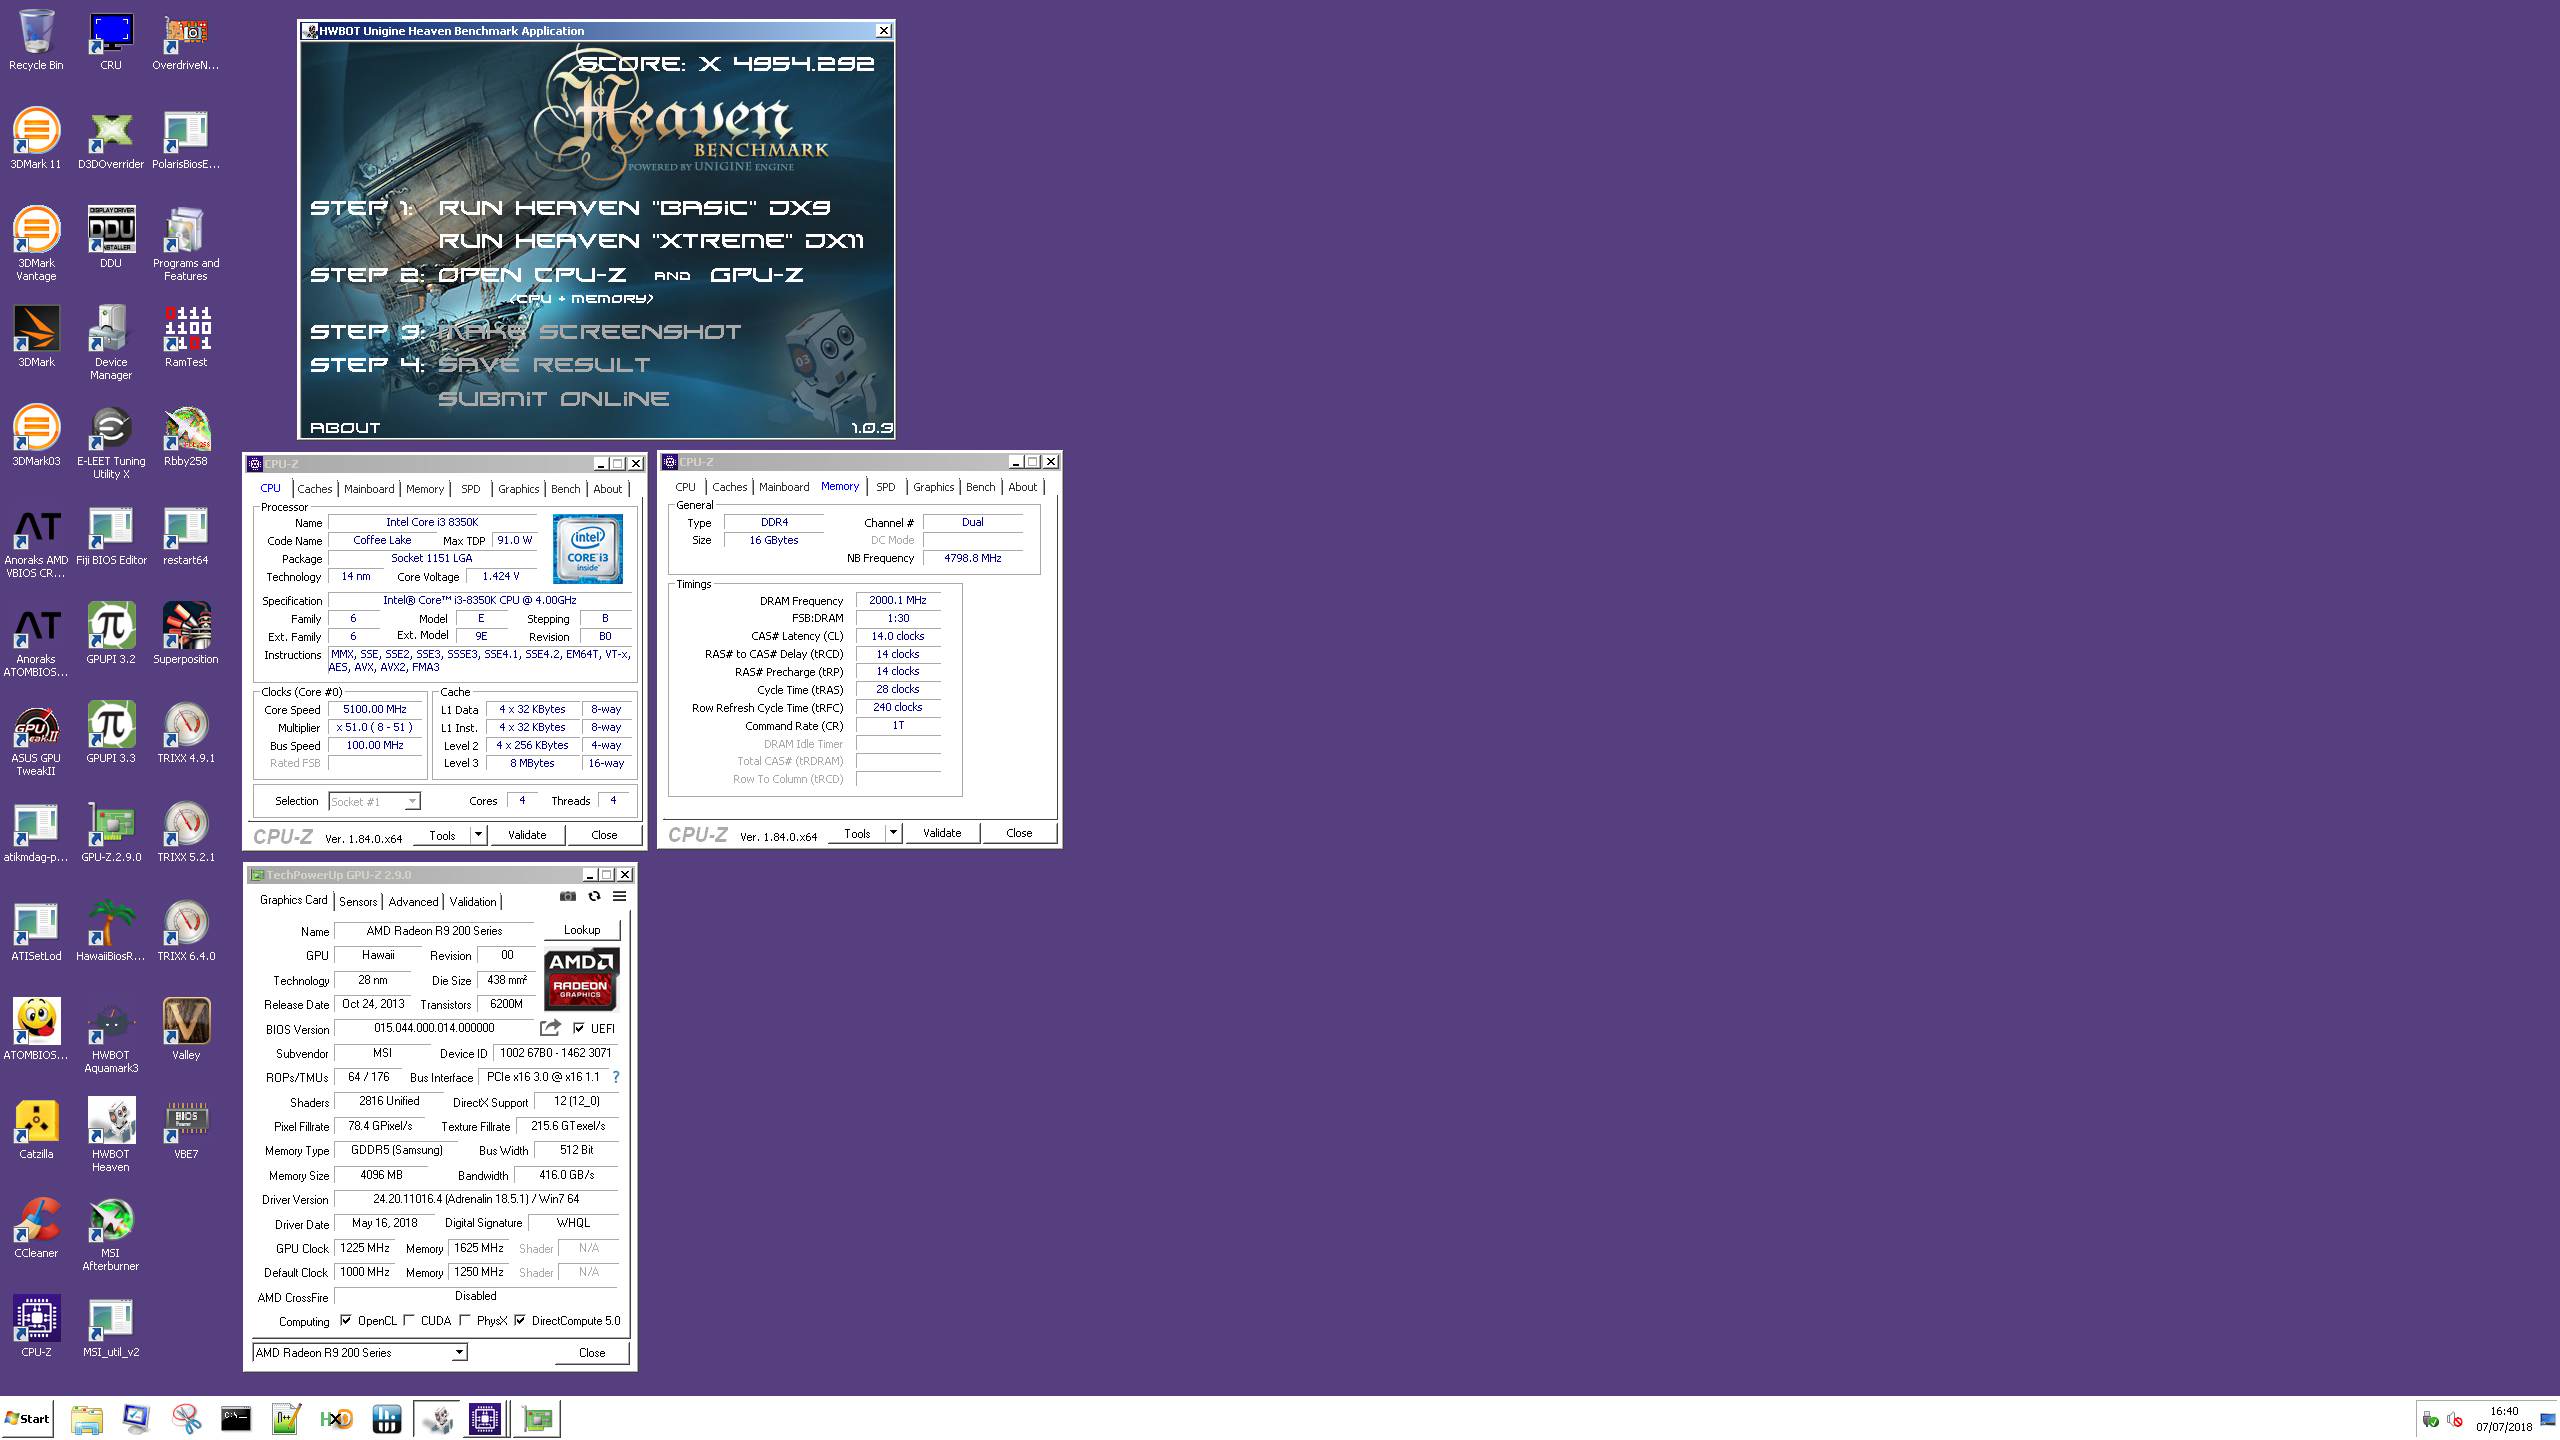The image size is (2560, 1440).
Task: Switch to Caches tab in left CPU-Z window
Action: 314,489
